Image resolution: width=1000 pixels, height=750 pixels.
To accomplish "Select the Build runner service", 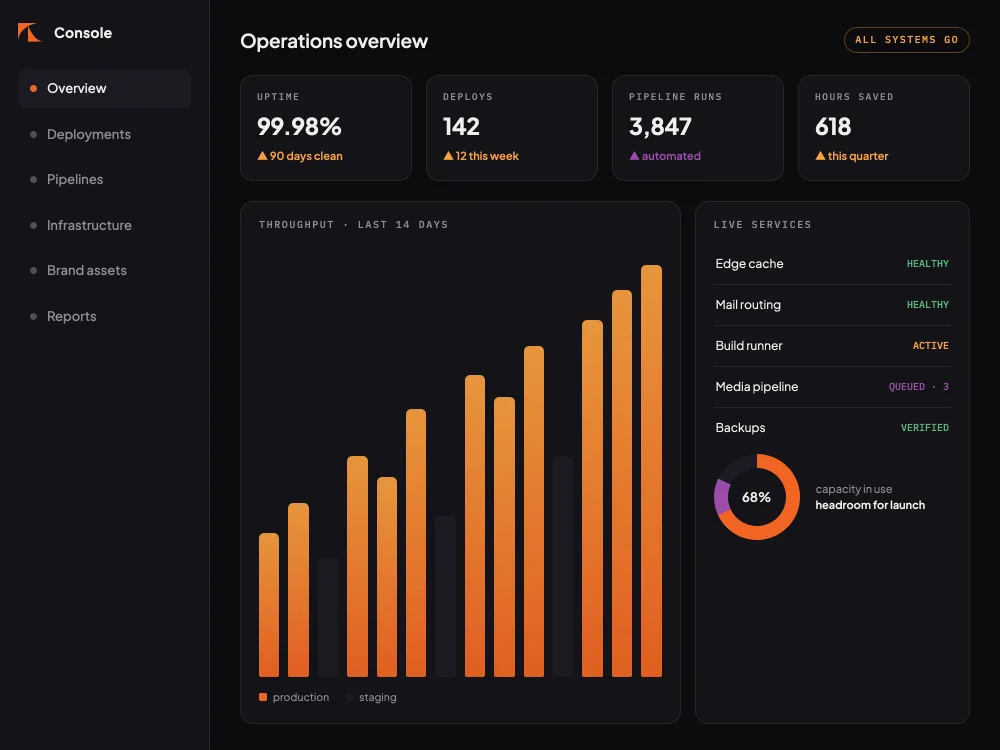I will tap(832, 346).
